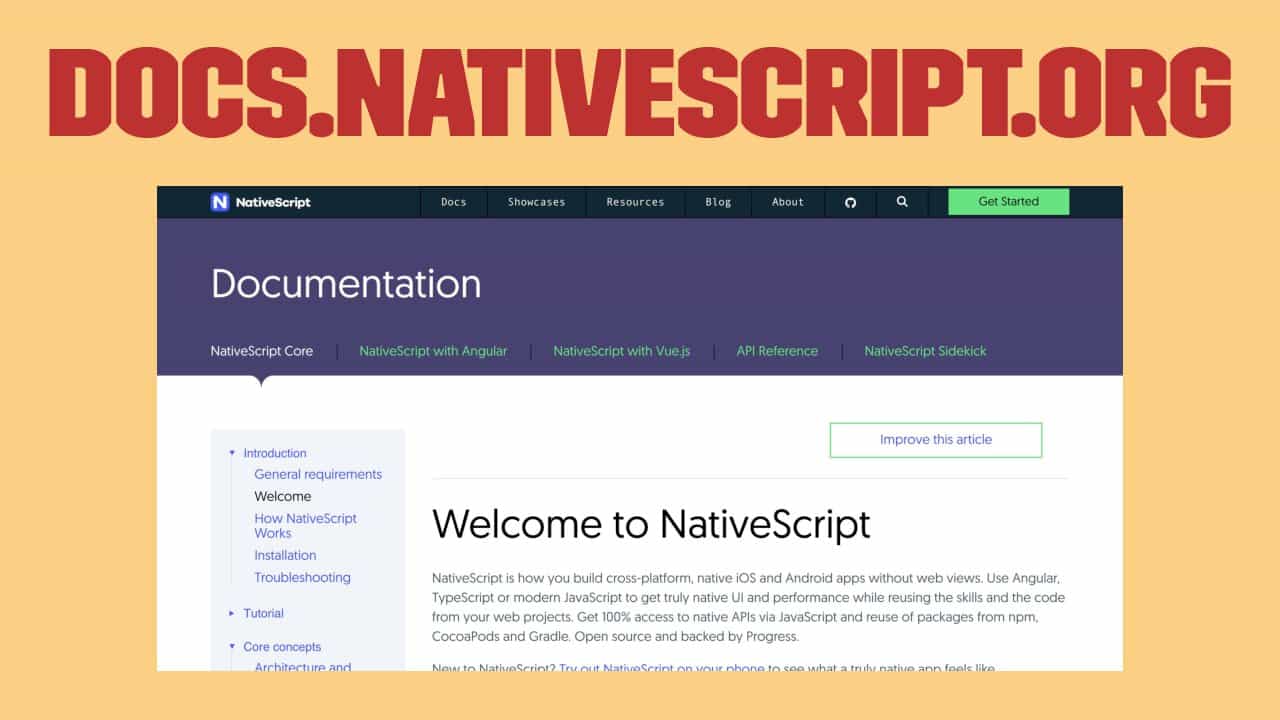Open the Showcases menu item
Viewport: 1280px width, 720px height.
click(x=536, y=202)
